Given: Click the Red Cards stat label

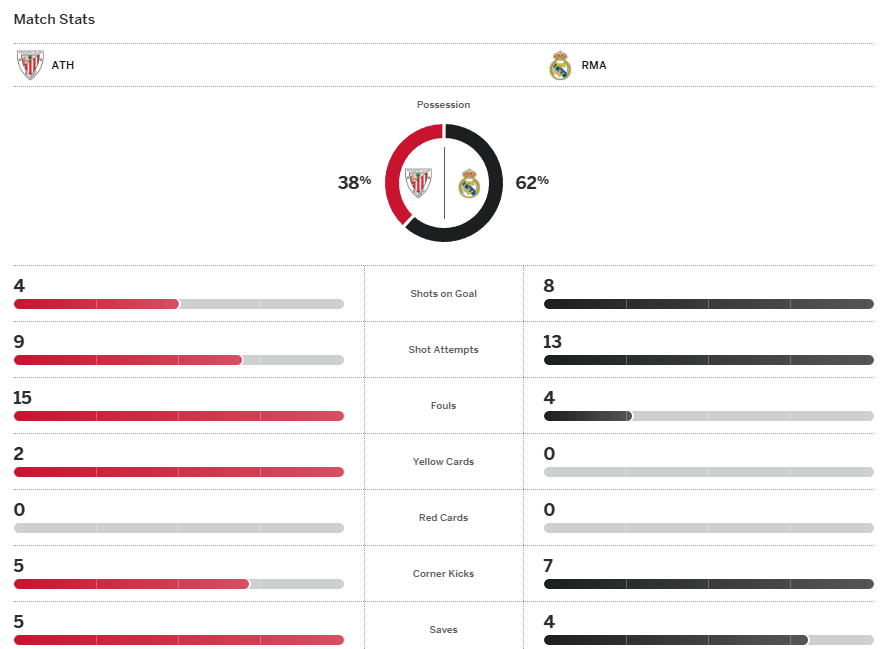Looking at the screenshot, I should (x=443, y=518).
